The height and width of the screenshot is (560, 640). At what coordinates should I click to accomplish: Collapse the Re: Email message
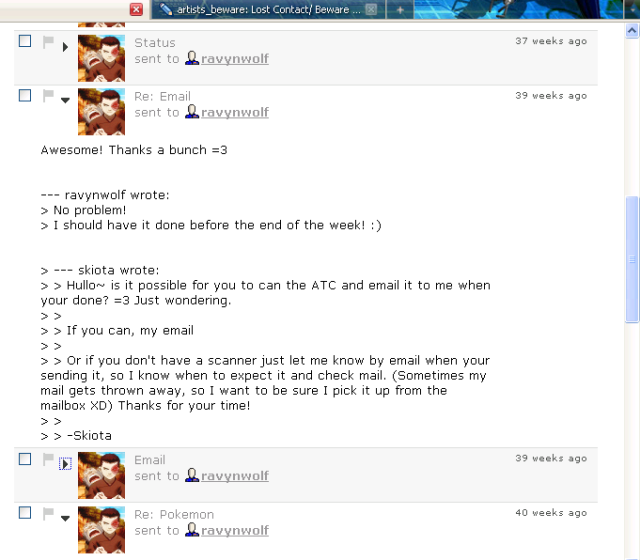point(65,100)
